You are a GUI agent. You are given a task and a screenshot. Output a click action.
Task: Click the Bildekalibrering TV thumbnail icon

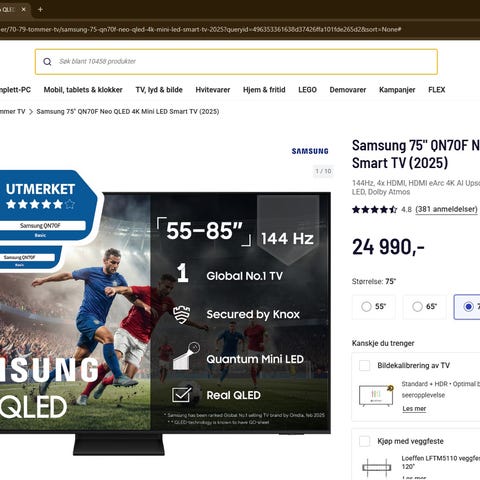click(x=376, y=395)
